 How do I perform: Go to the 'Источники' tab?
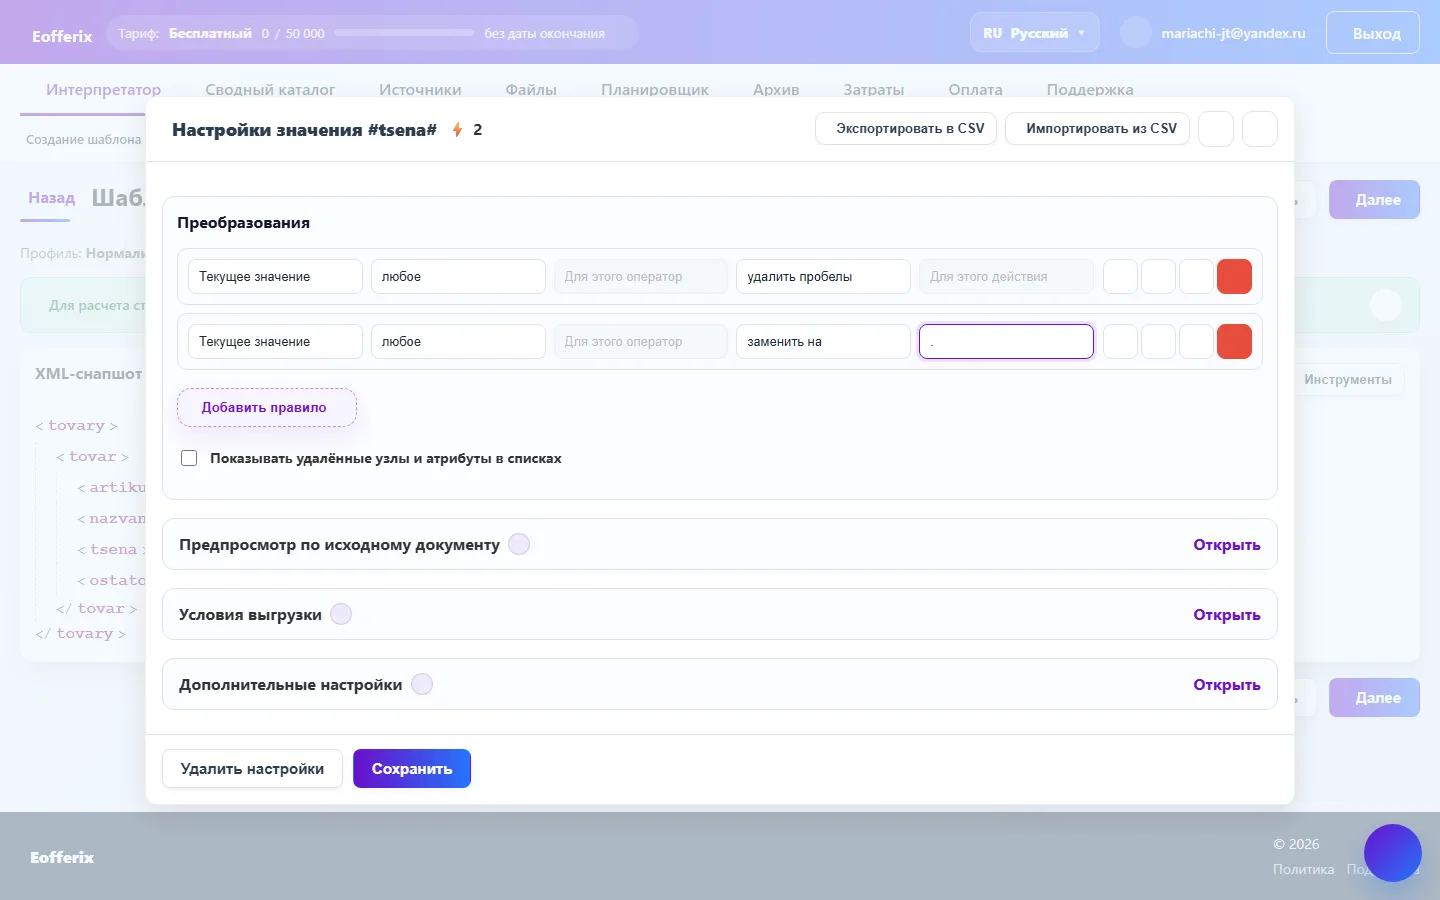coord(420,90)
